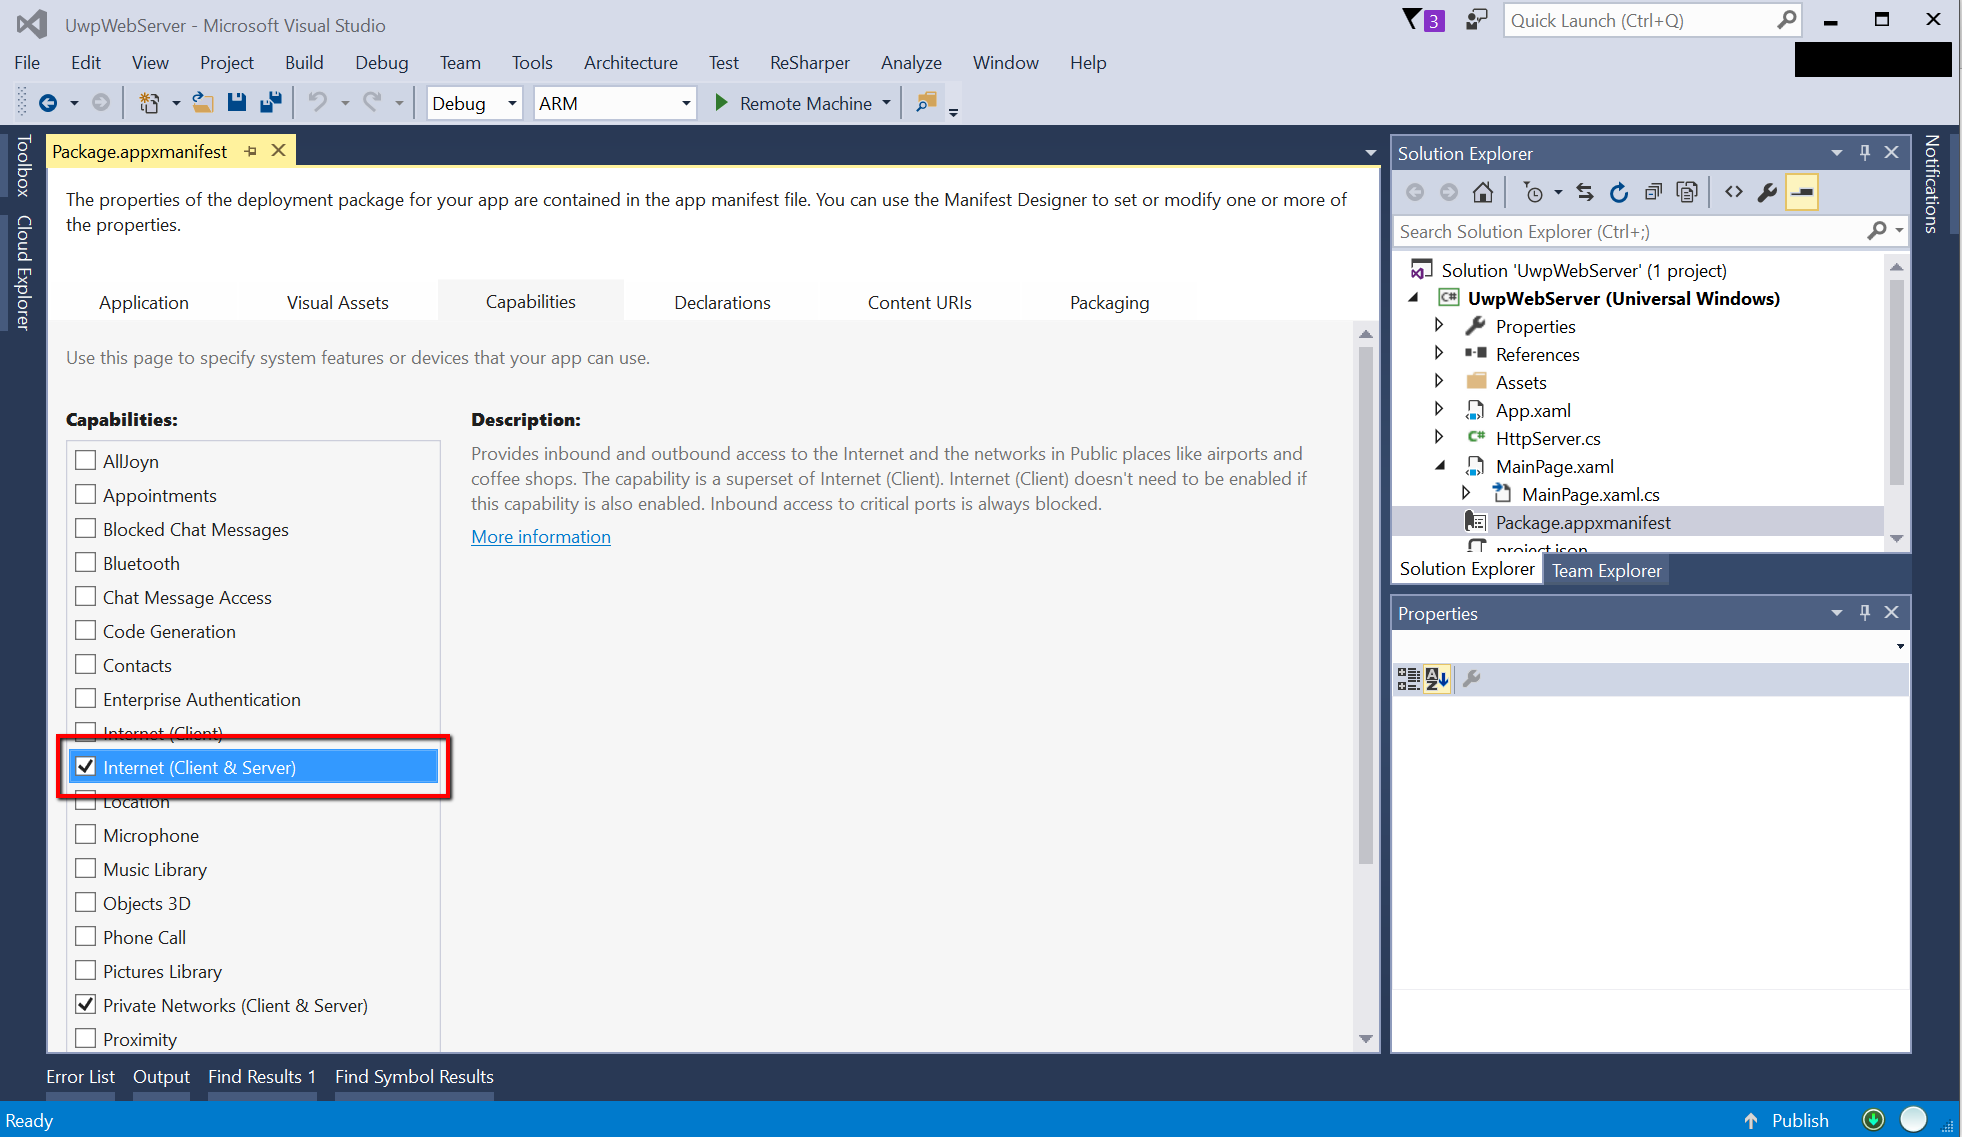Open the Build menu

point(303,62)
